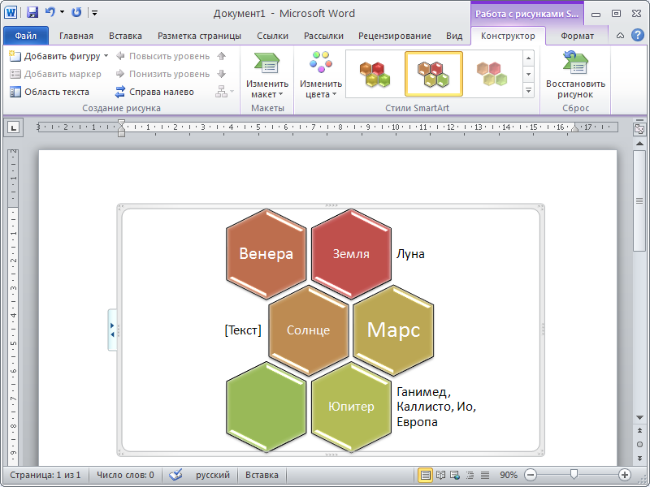Image resolution: width=651 pixels, height=489 pixels.
Task: Click Restore Graphic (Восстановить рисунок) icon
Action: pyautogui.click(x=575, y=74)
